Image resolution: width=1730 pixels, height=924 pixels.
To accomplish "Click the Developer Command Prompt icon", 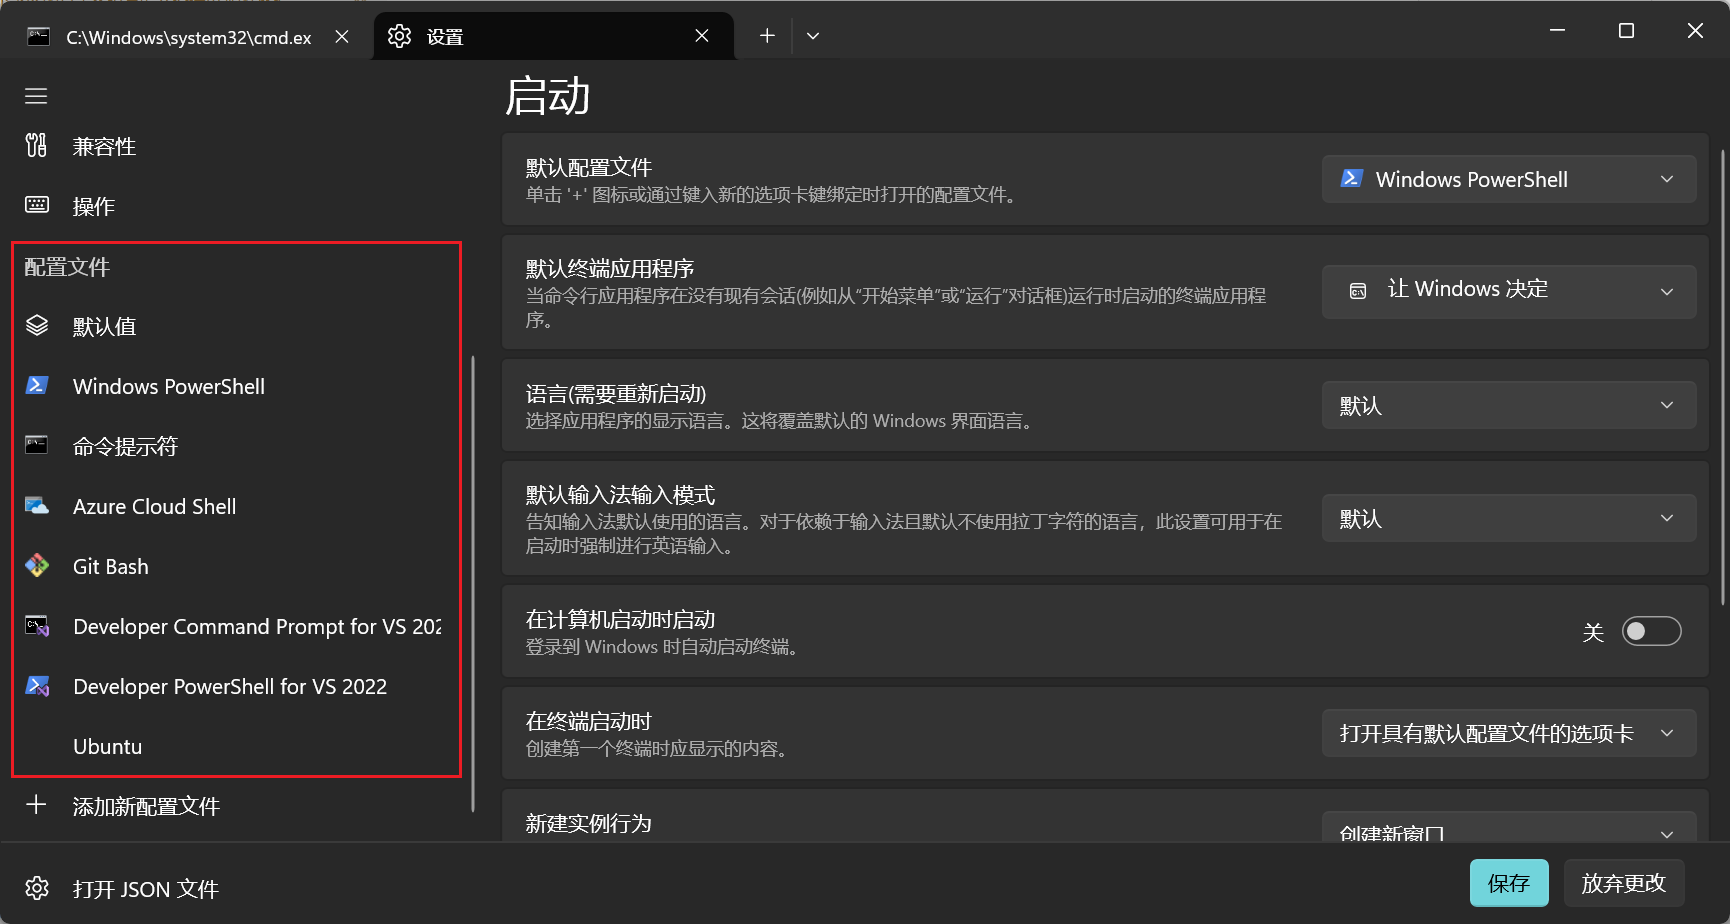I will (x=37, y=626).
